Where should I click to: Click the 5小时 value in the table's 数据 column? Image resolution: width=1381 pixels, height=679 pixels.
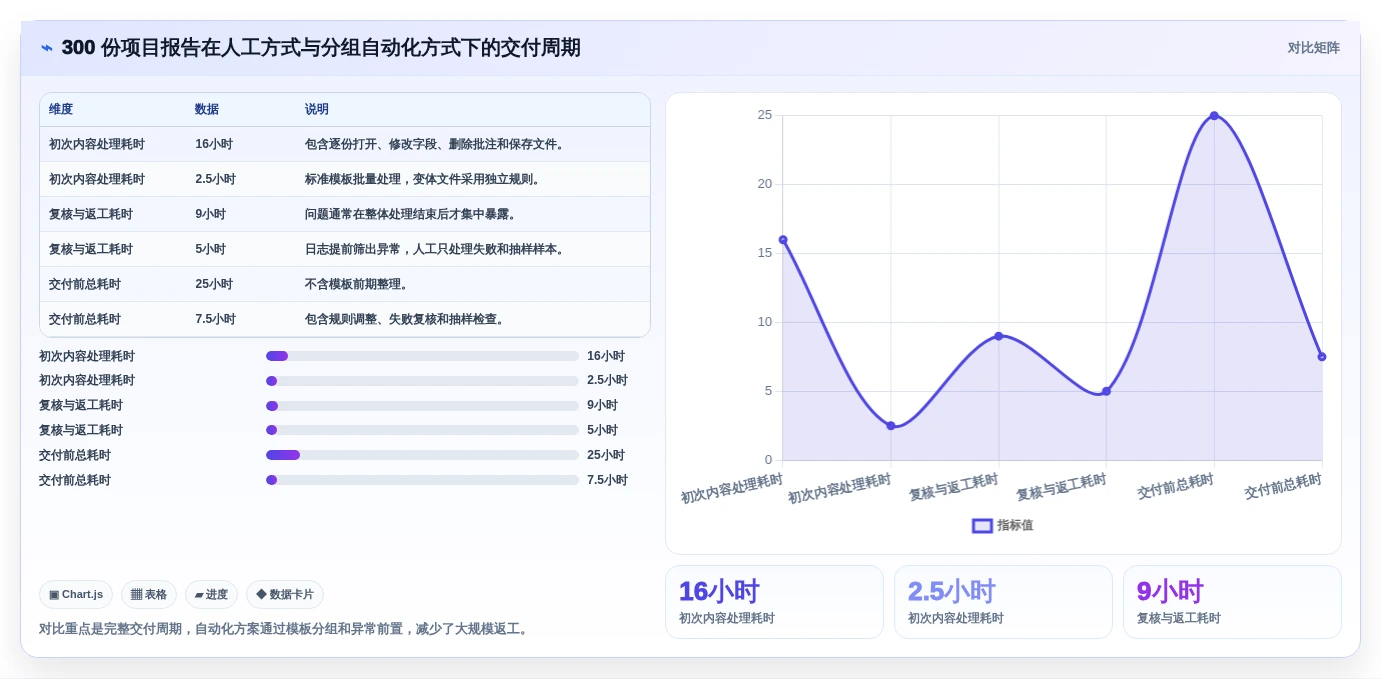211,249
